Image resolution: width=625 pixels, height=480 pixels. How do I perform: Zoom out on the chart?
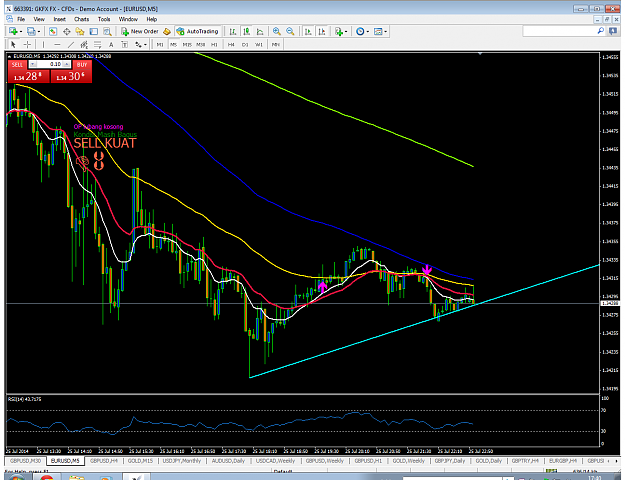coord(290,31)
